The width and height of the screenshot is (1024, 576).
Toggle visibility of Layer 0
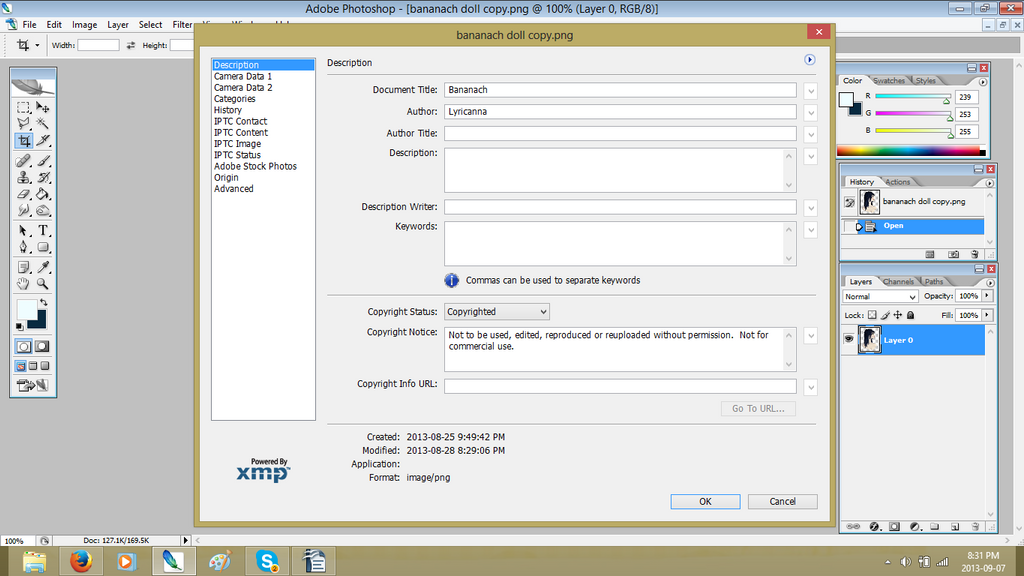(849, 339)
